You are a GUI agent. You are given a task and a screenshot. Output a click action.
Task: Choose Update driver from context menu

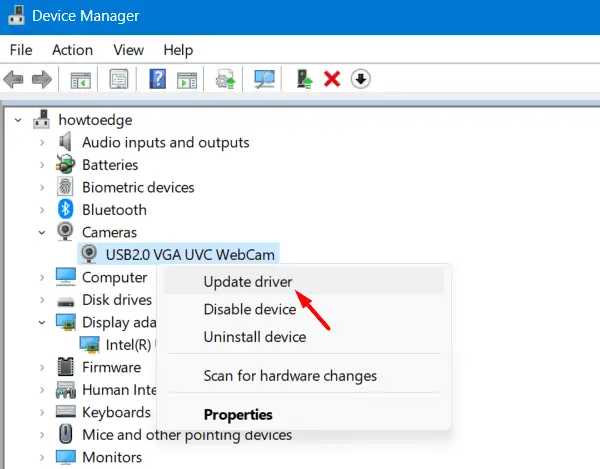click(304, 282)
